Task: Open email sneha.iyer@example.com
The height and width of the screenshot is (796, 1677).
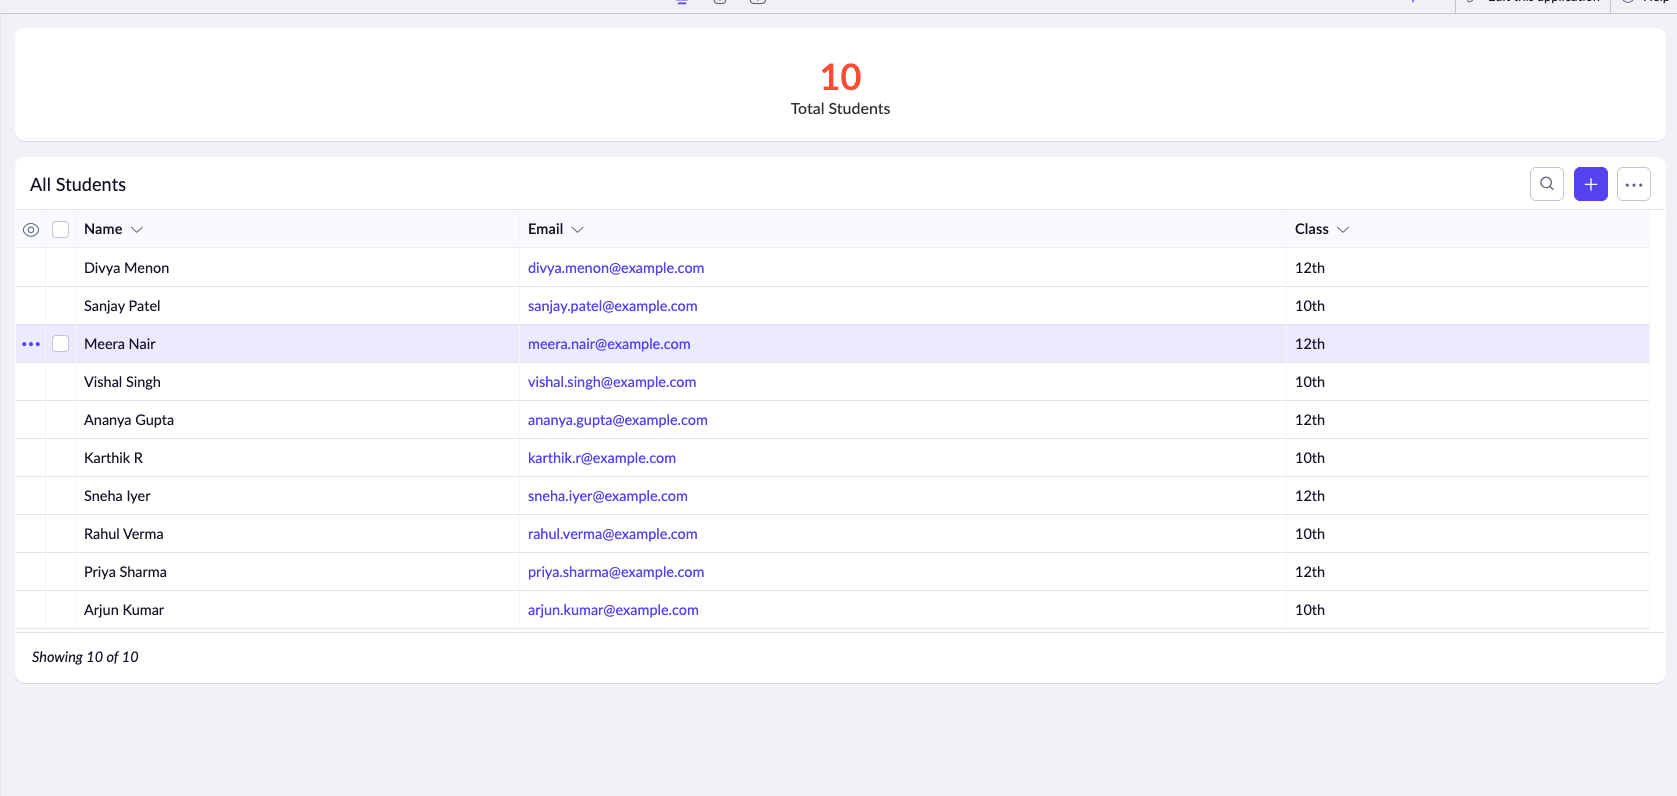Action: click(x=608, y=496)
